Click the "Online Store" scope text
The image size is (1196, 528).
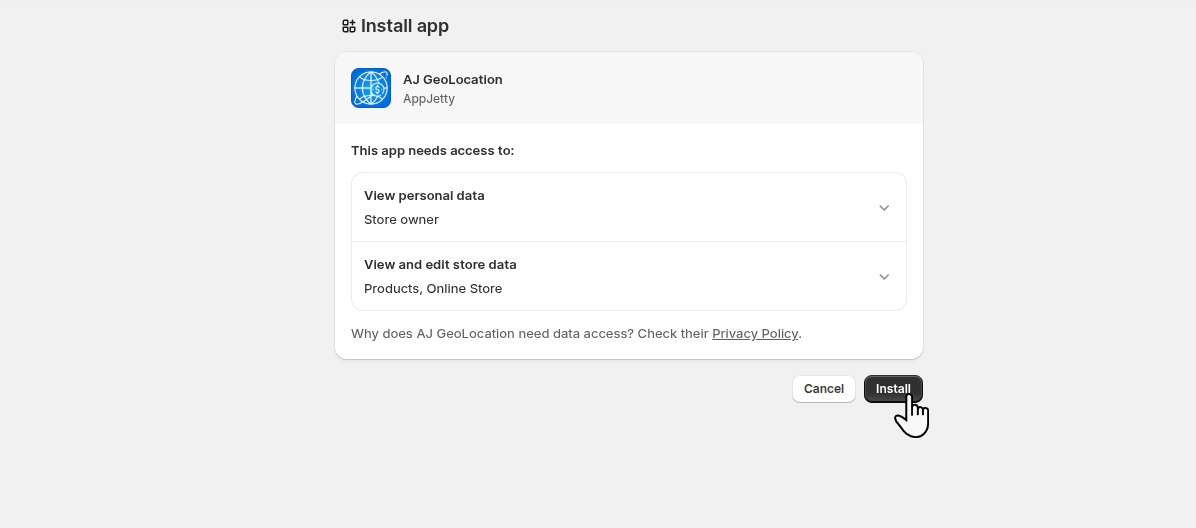(x=465, y=288)
